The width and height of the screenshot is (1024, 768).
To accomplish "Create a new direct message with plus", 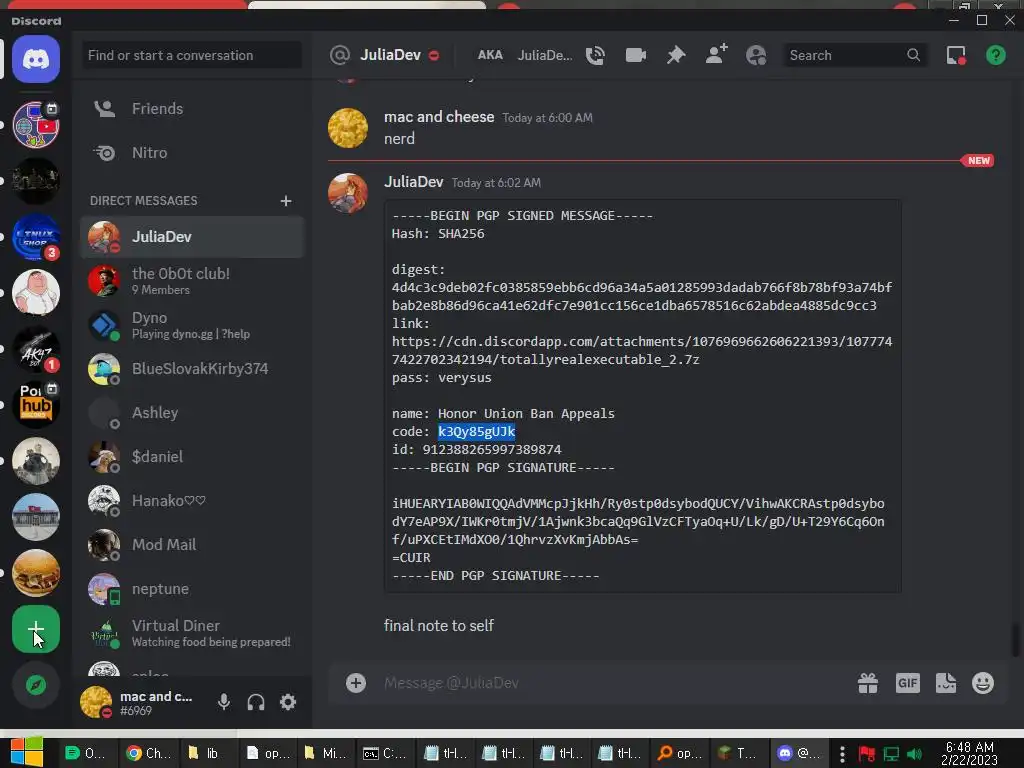I will point(286,200).
